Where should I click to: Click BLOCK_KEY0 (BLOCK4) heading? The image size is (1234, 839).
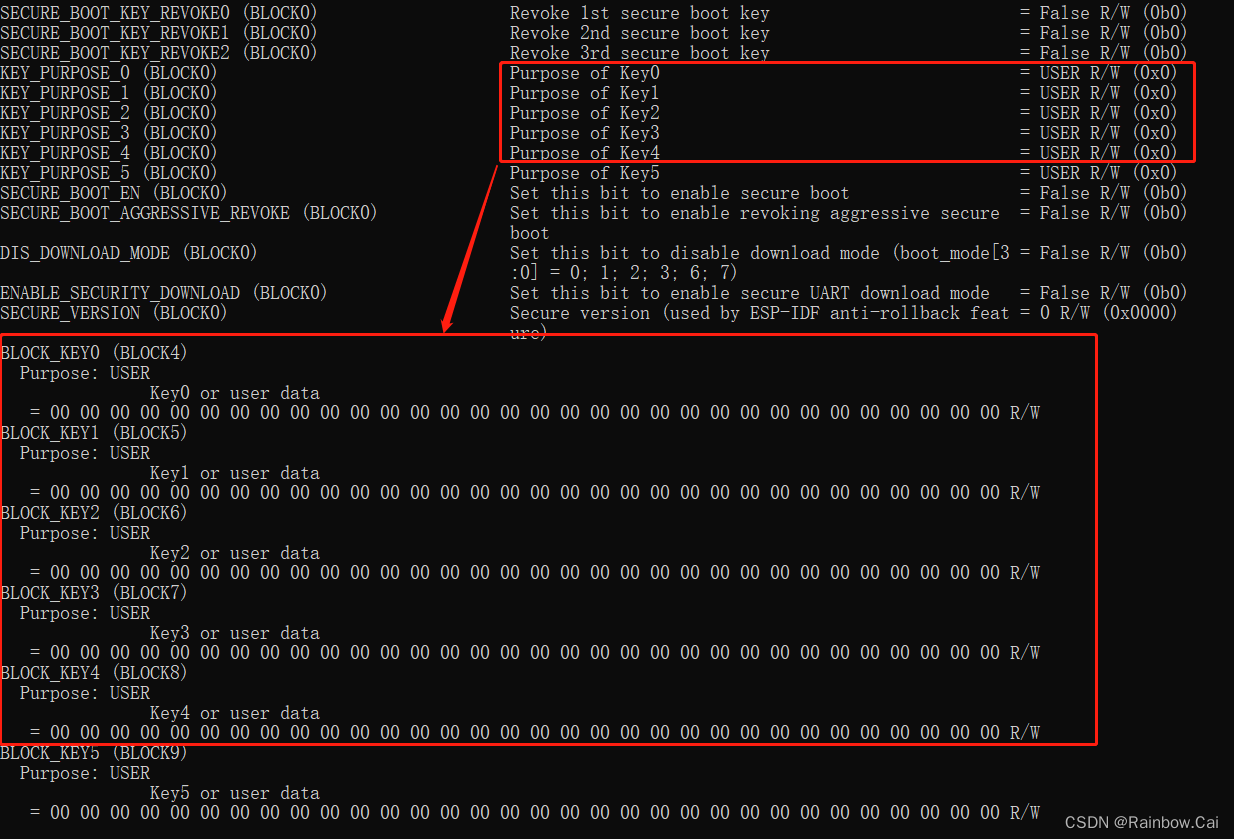click(94, 353)
